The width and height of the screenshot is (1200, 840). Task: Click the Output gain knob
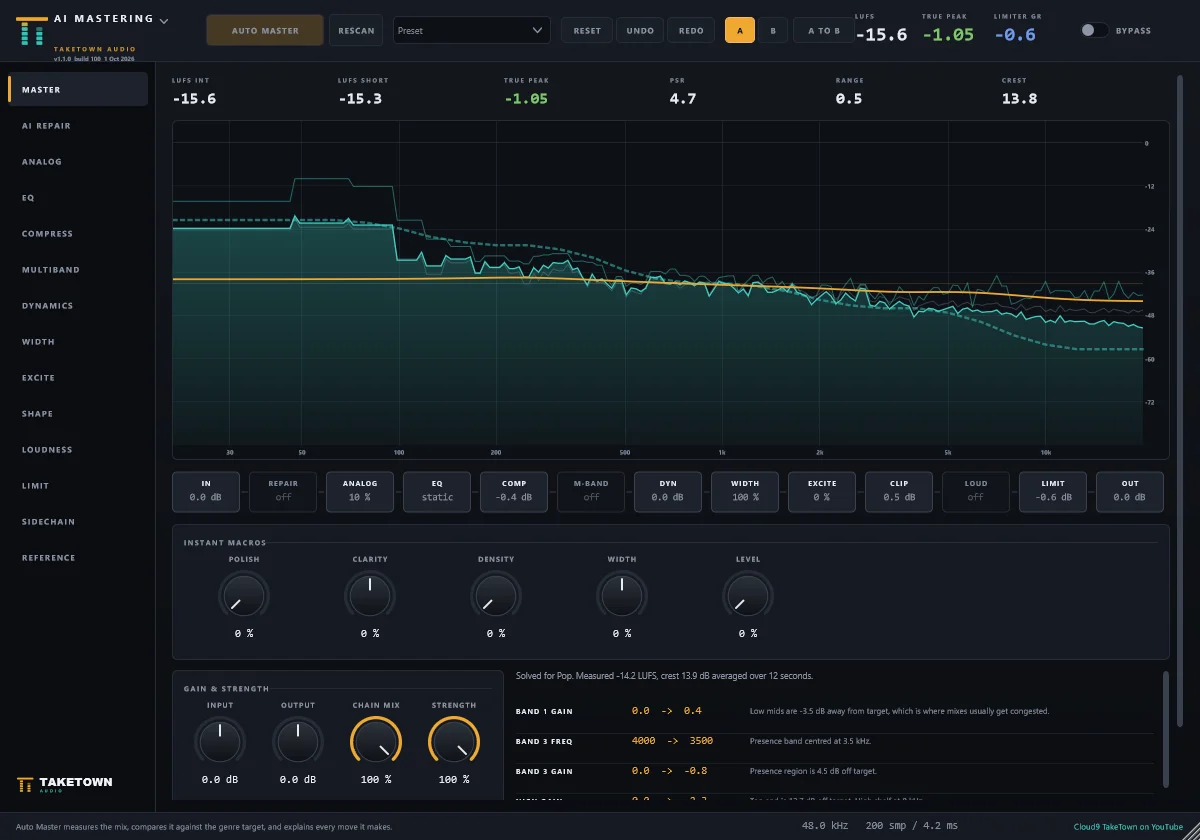(298, 742)
